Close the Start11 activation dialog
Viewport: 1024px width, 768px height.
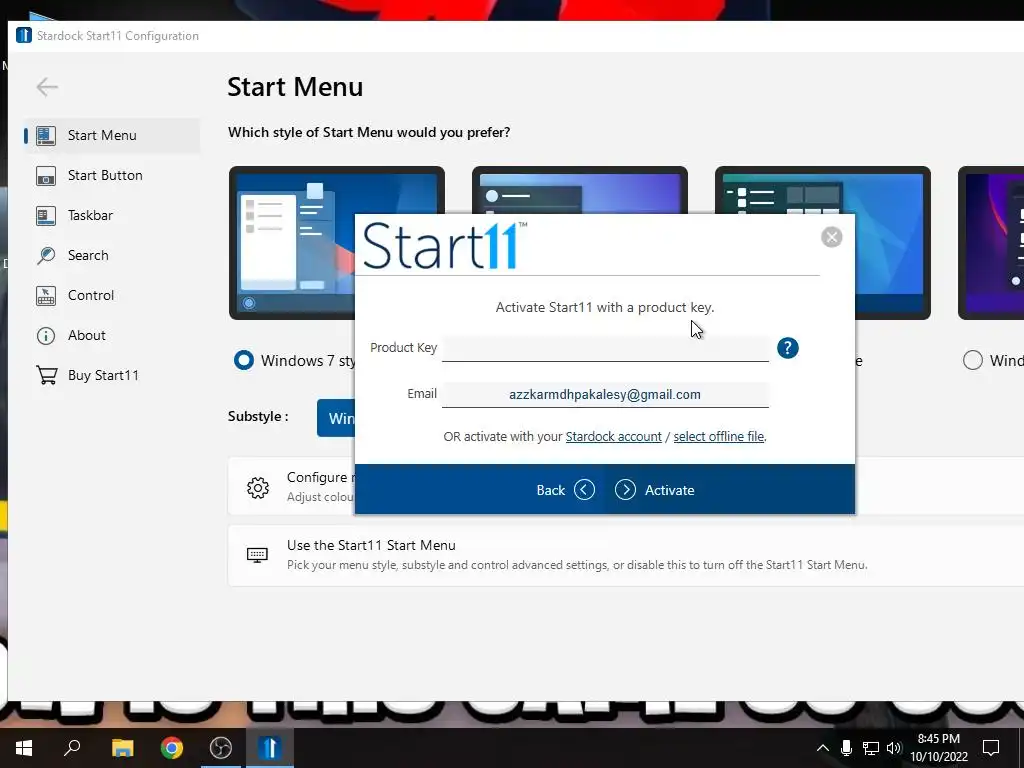831,237
